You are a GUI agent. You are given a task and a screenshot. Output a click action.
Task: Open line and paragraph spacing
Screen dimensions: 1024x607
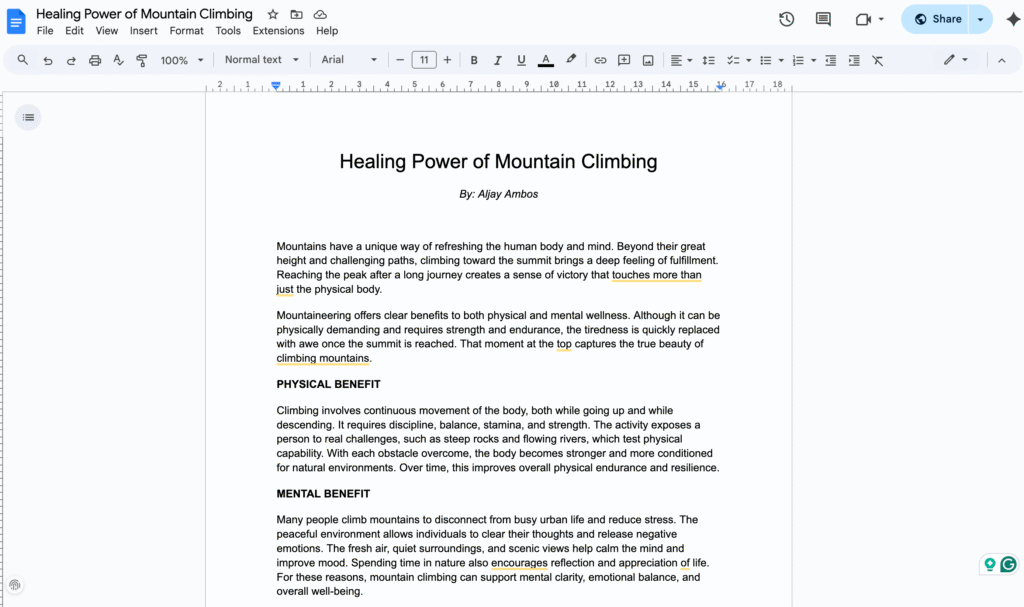click(x=709, y=60)
